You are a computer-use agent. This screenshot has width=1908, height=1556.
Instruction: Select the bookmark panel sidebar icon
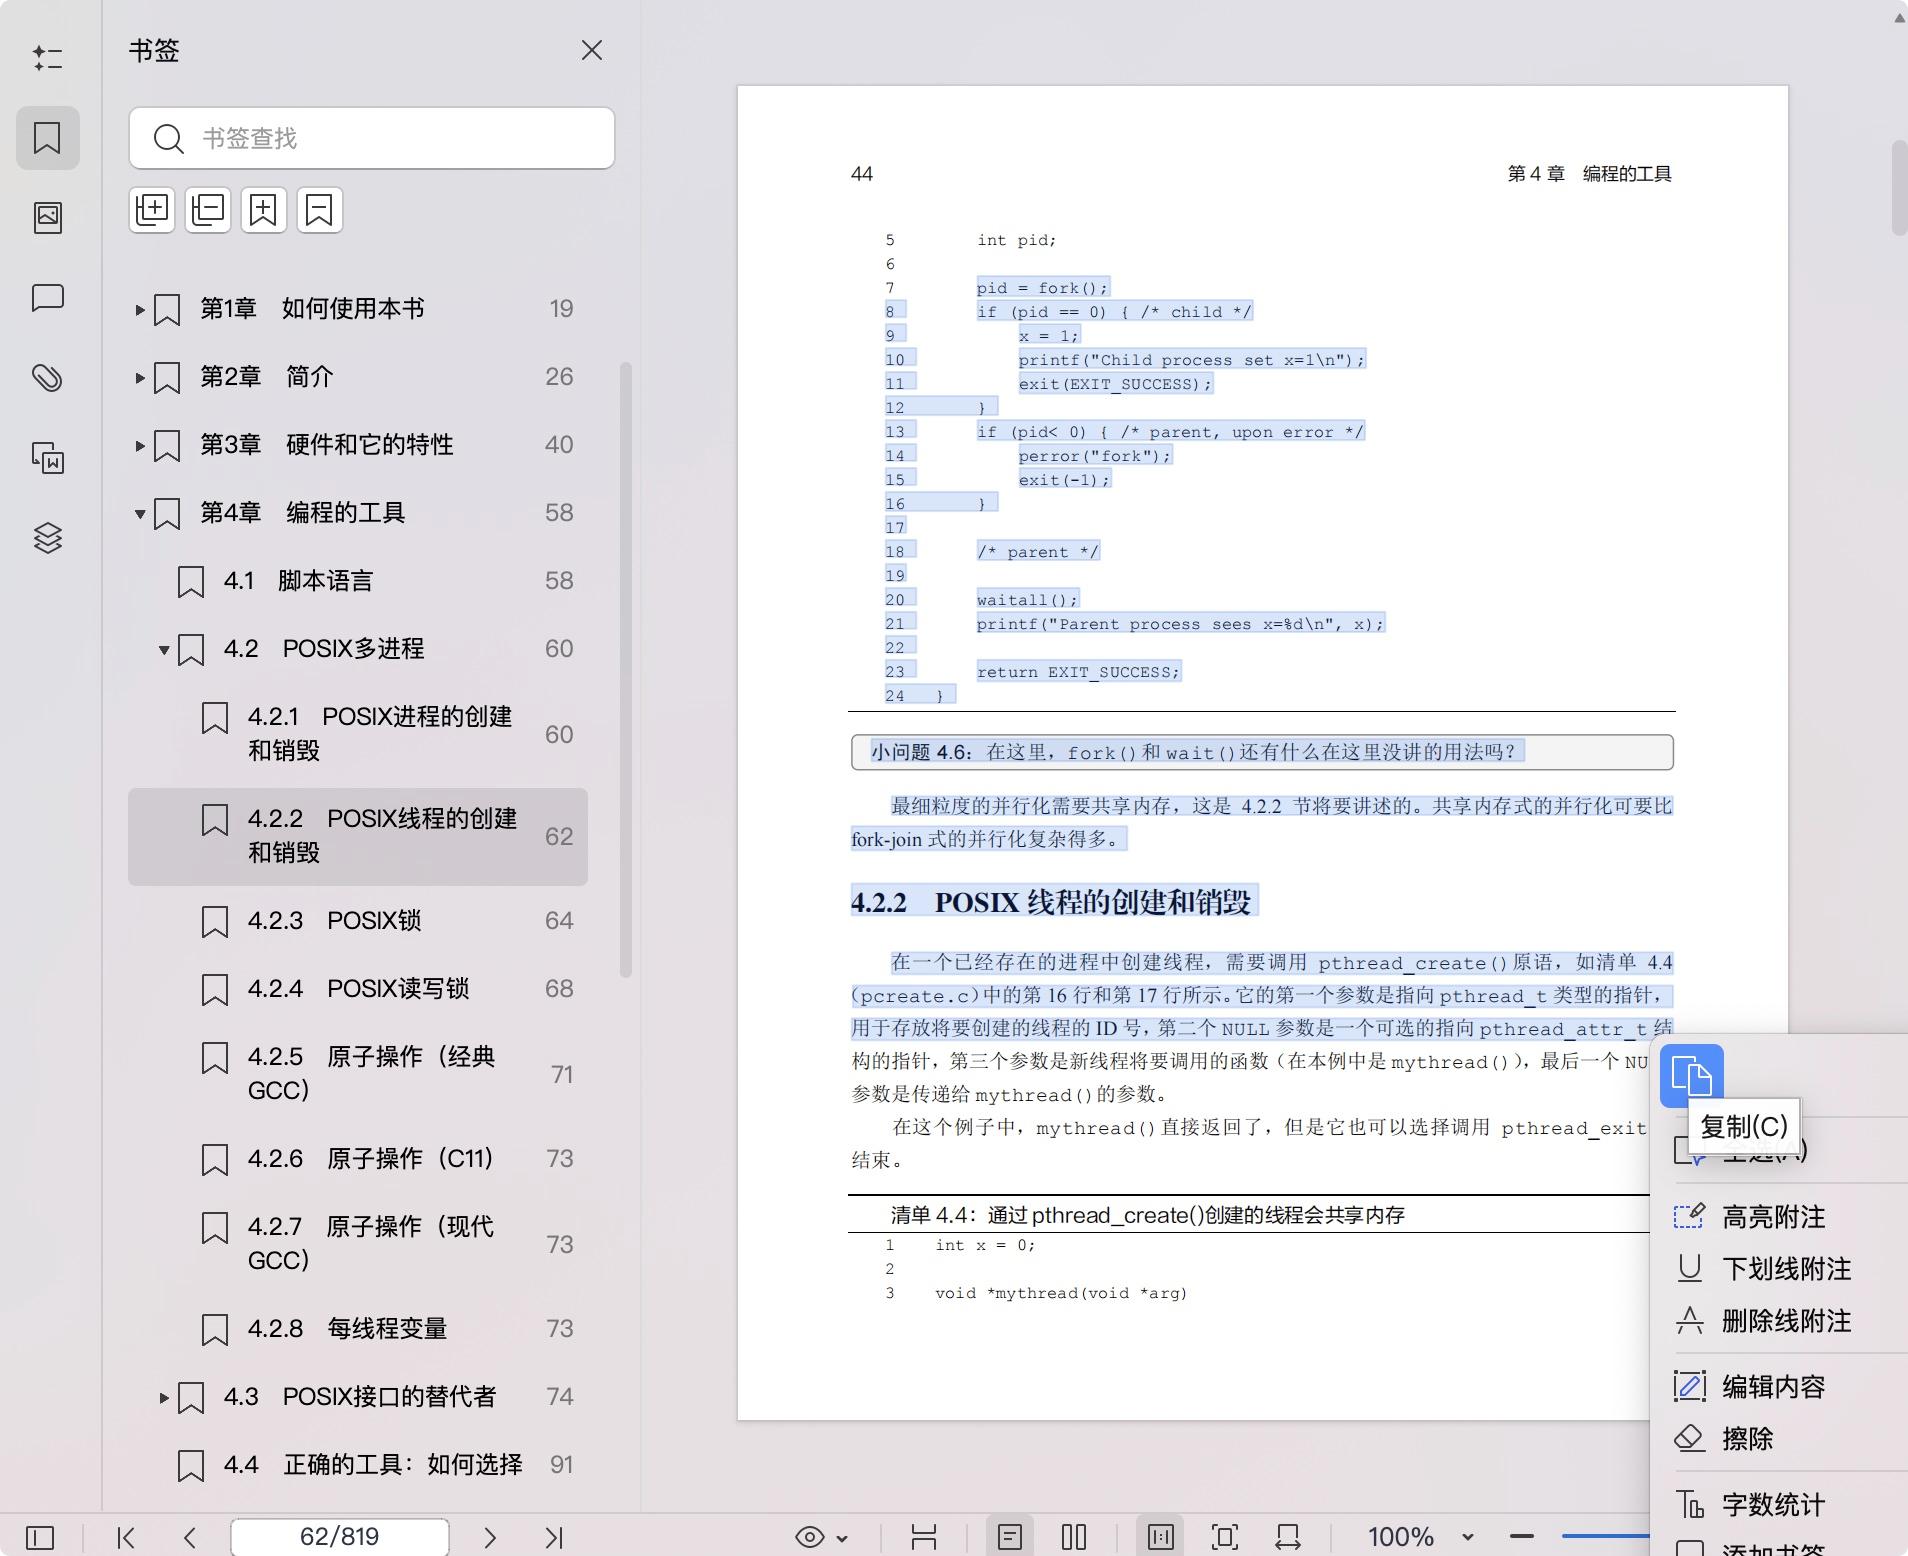(47, 138)
